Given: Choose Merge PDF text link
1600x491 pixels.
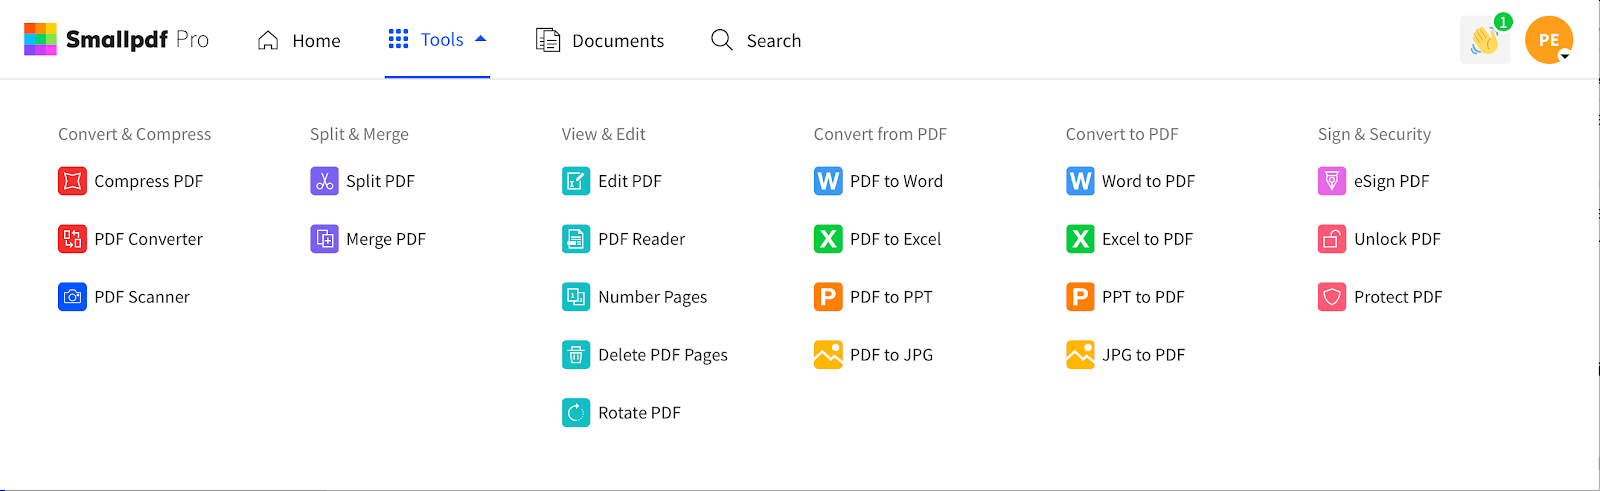Looking at the screenshot, I should 386,239.
